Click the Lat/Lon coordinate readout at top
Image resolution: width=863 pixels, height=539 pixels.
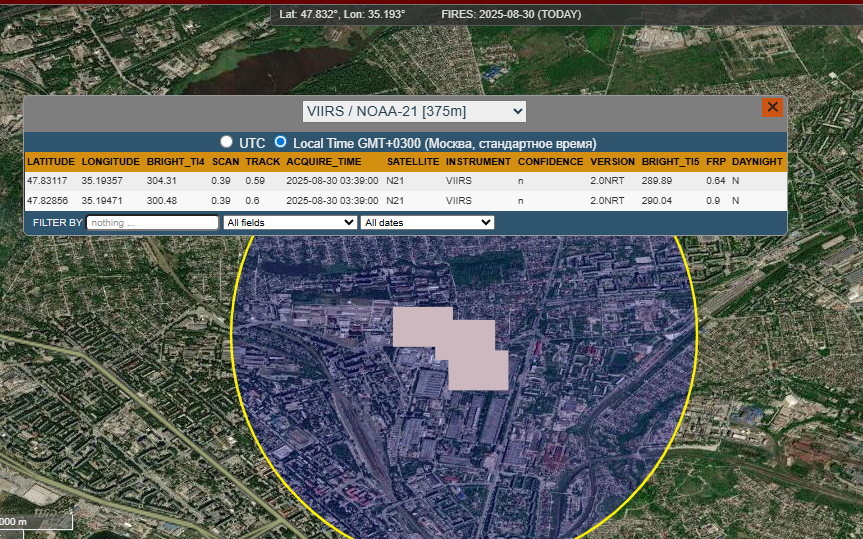click(x=342, y=14)
